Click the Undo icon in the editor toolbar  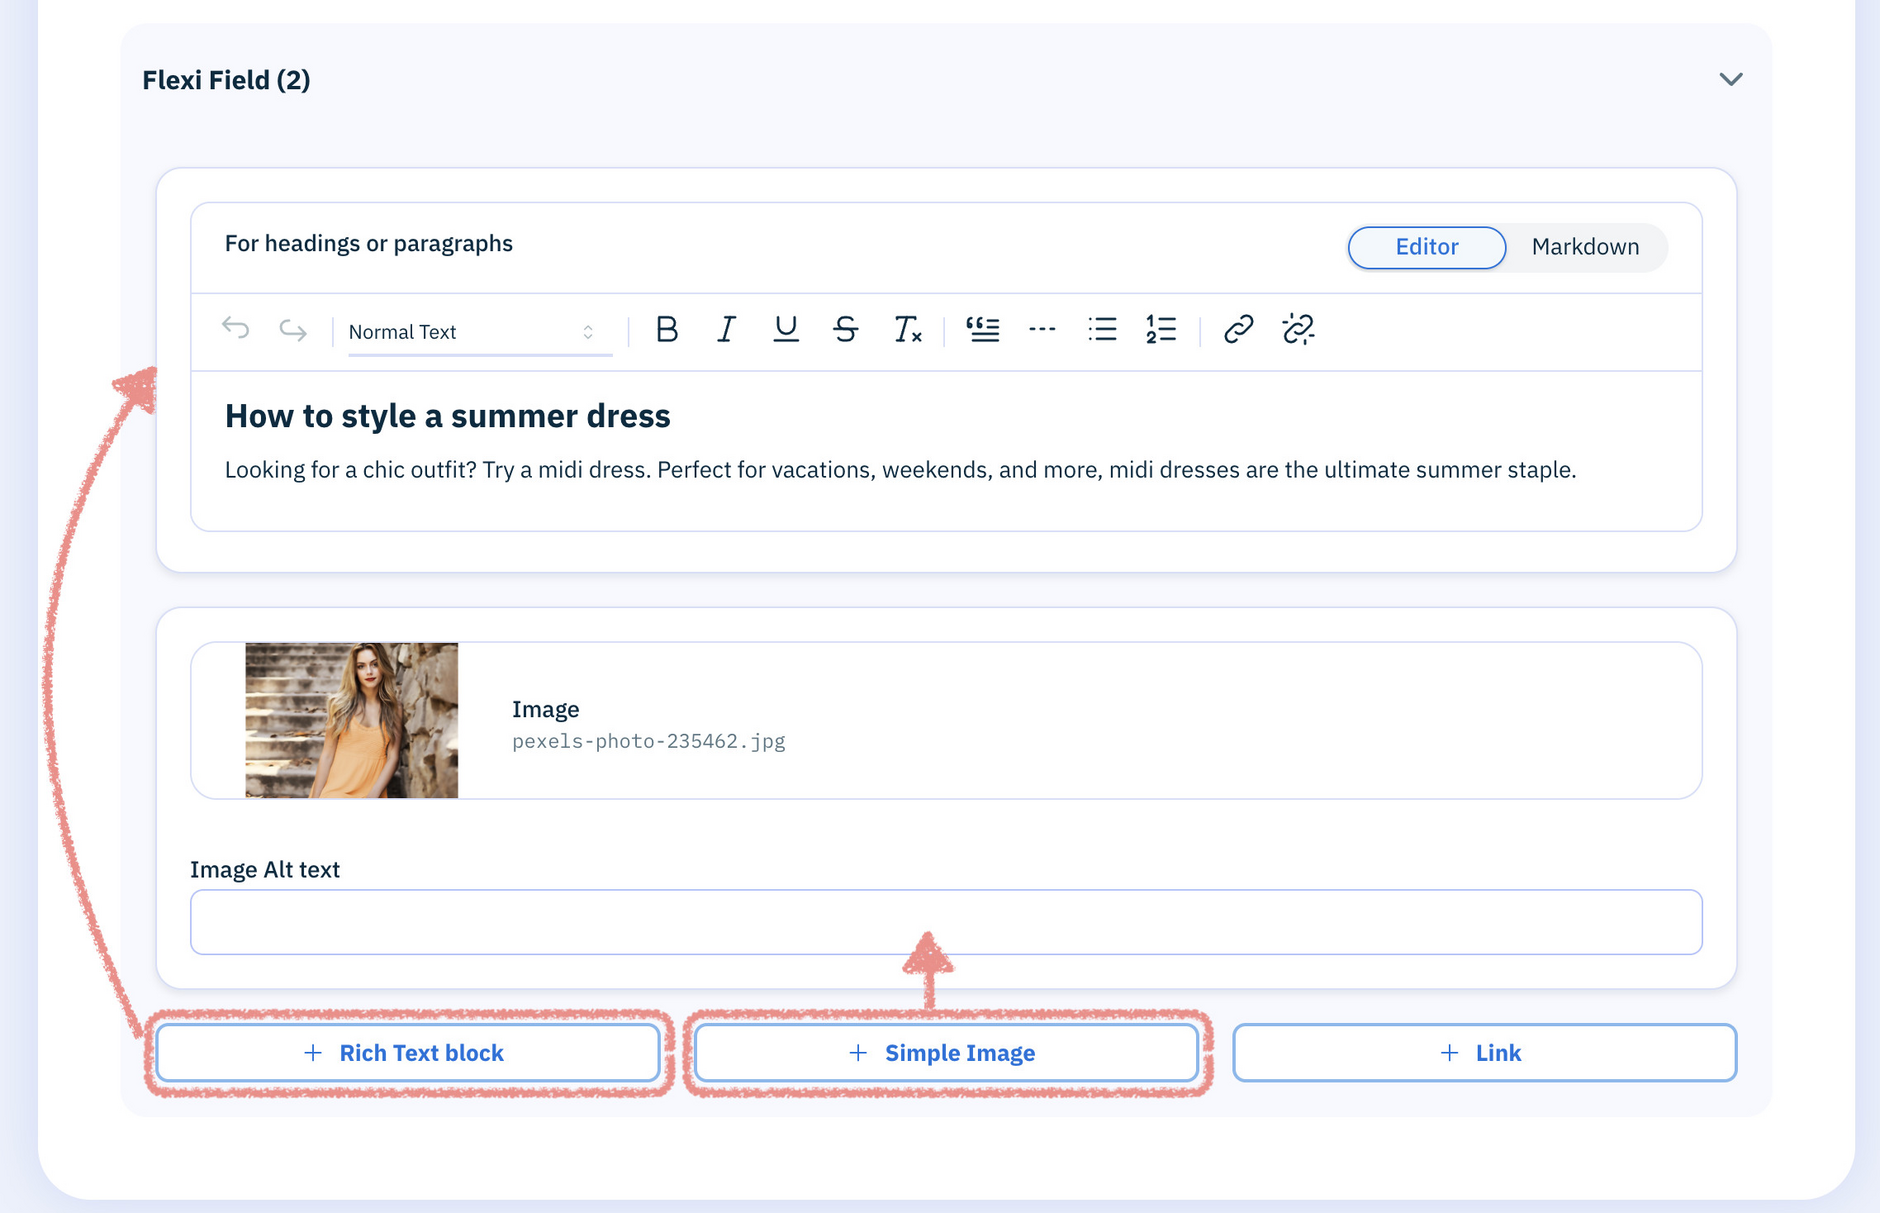pos(236,330)
